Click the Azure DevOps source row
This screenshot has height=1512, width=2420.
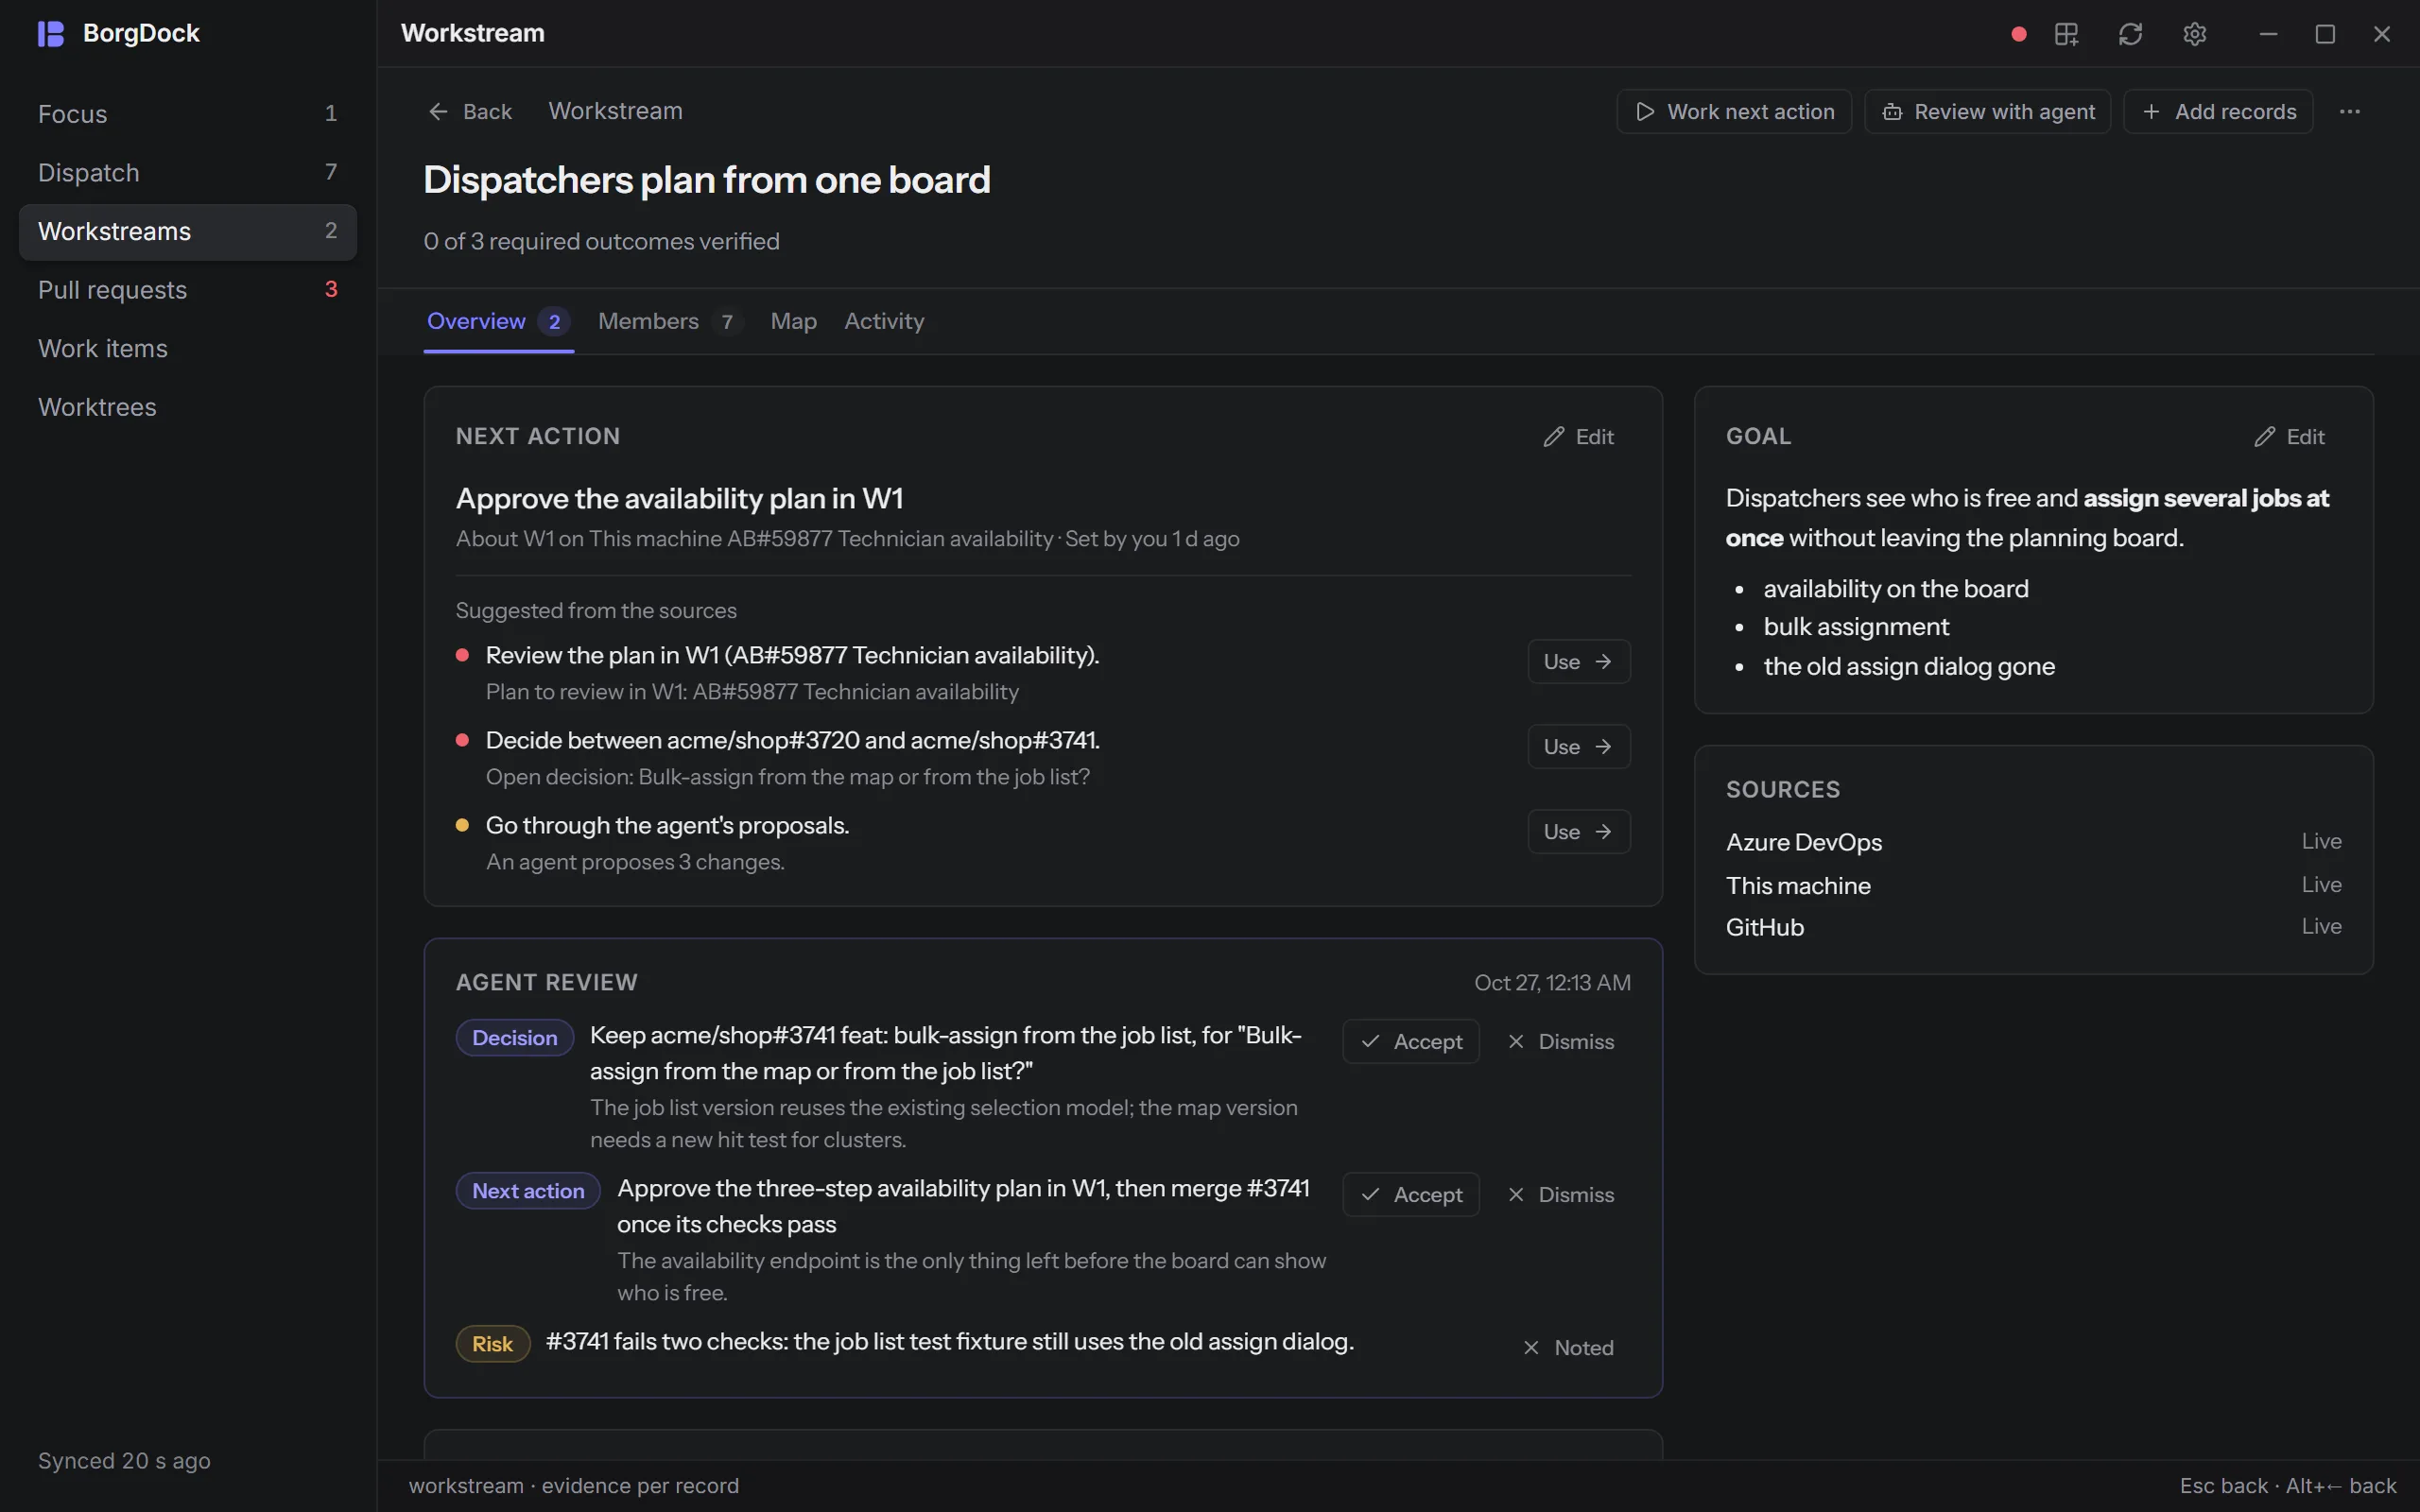2033,842
